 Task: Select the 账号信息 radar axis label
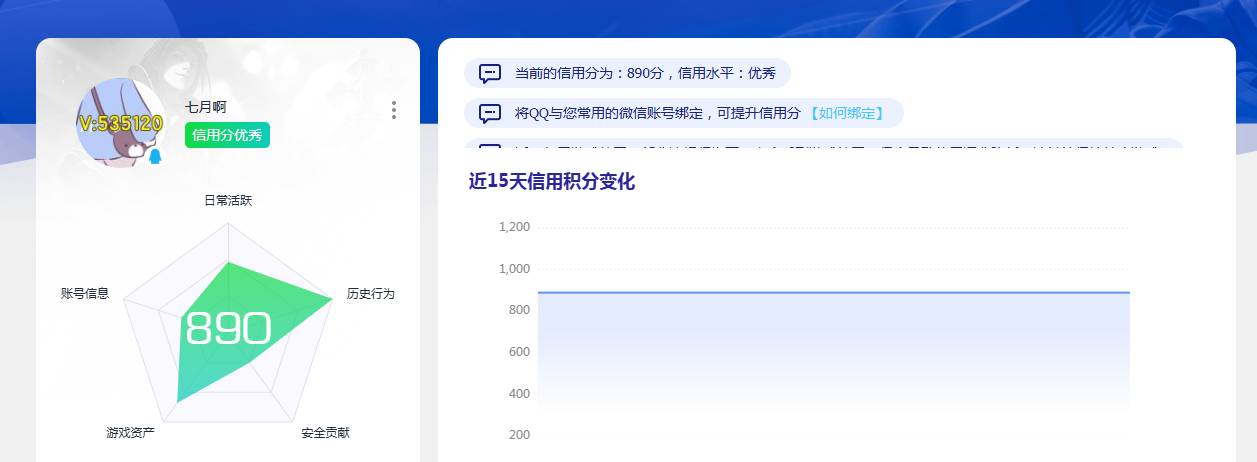[x=85, y=293]
